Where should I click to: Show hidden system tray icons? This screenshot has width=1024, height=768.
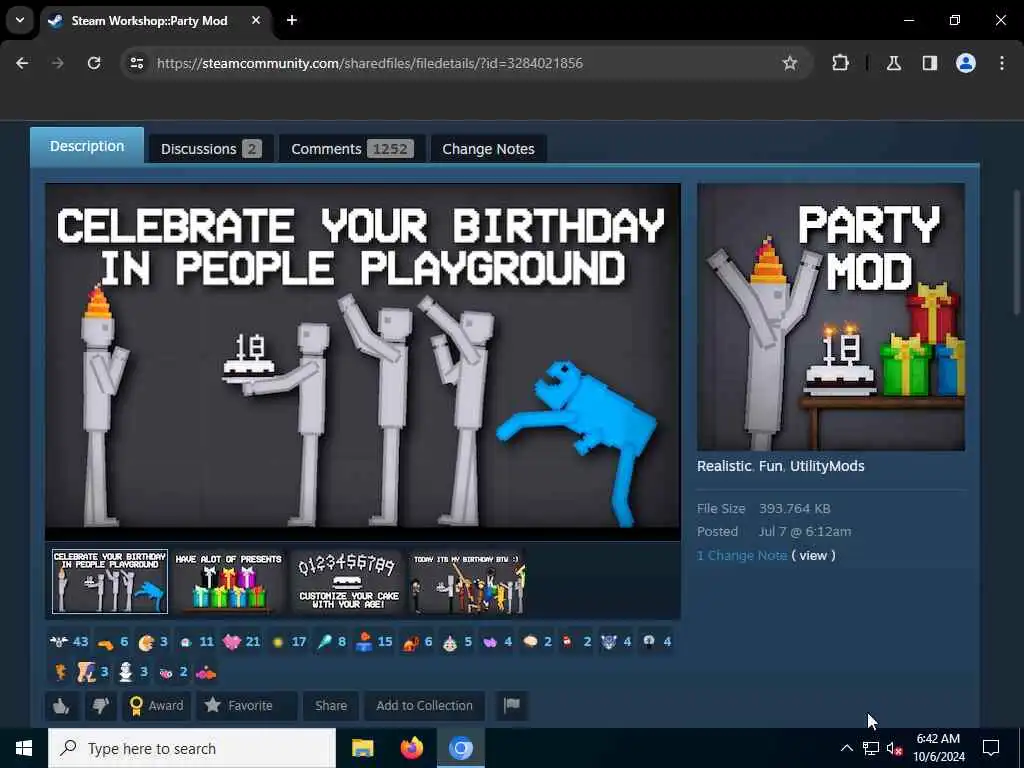tap(846, 748)
